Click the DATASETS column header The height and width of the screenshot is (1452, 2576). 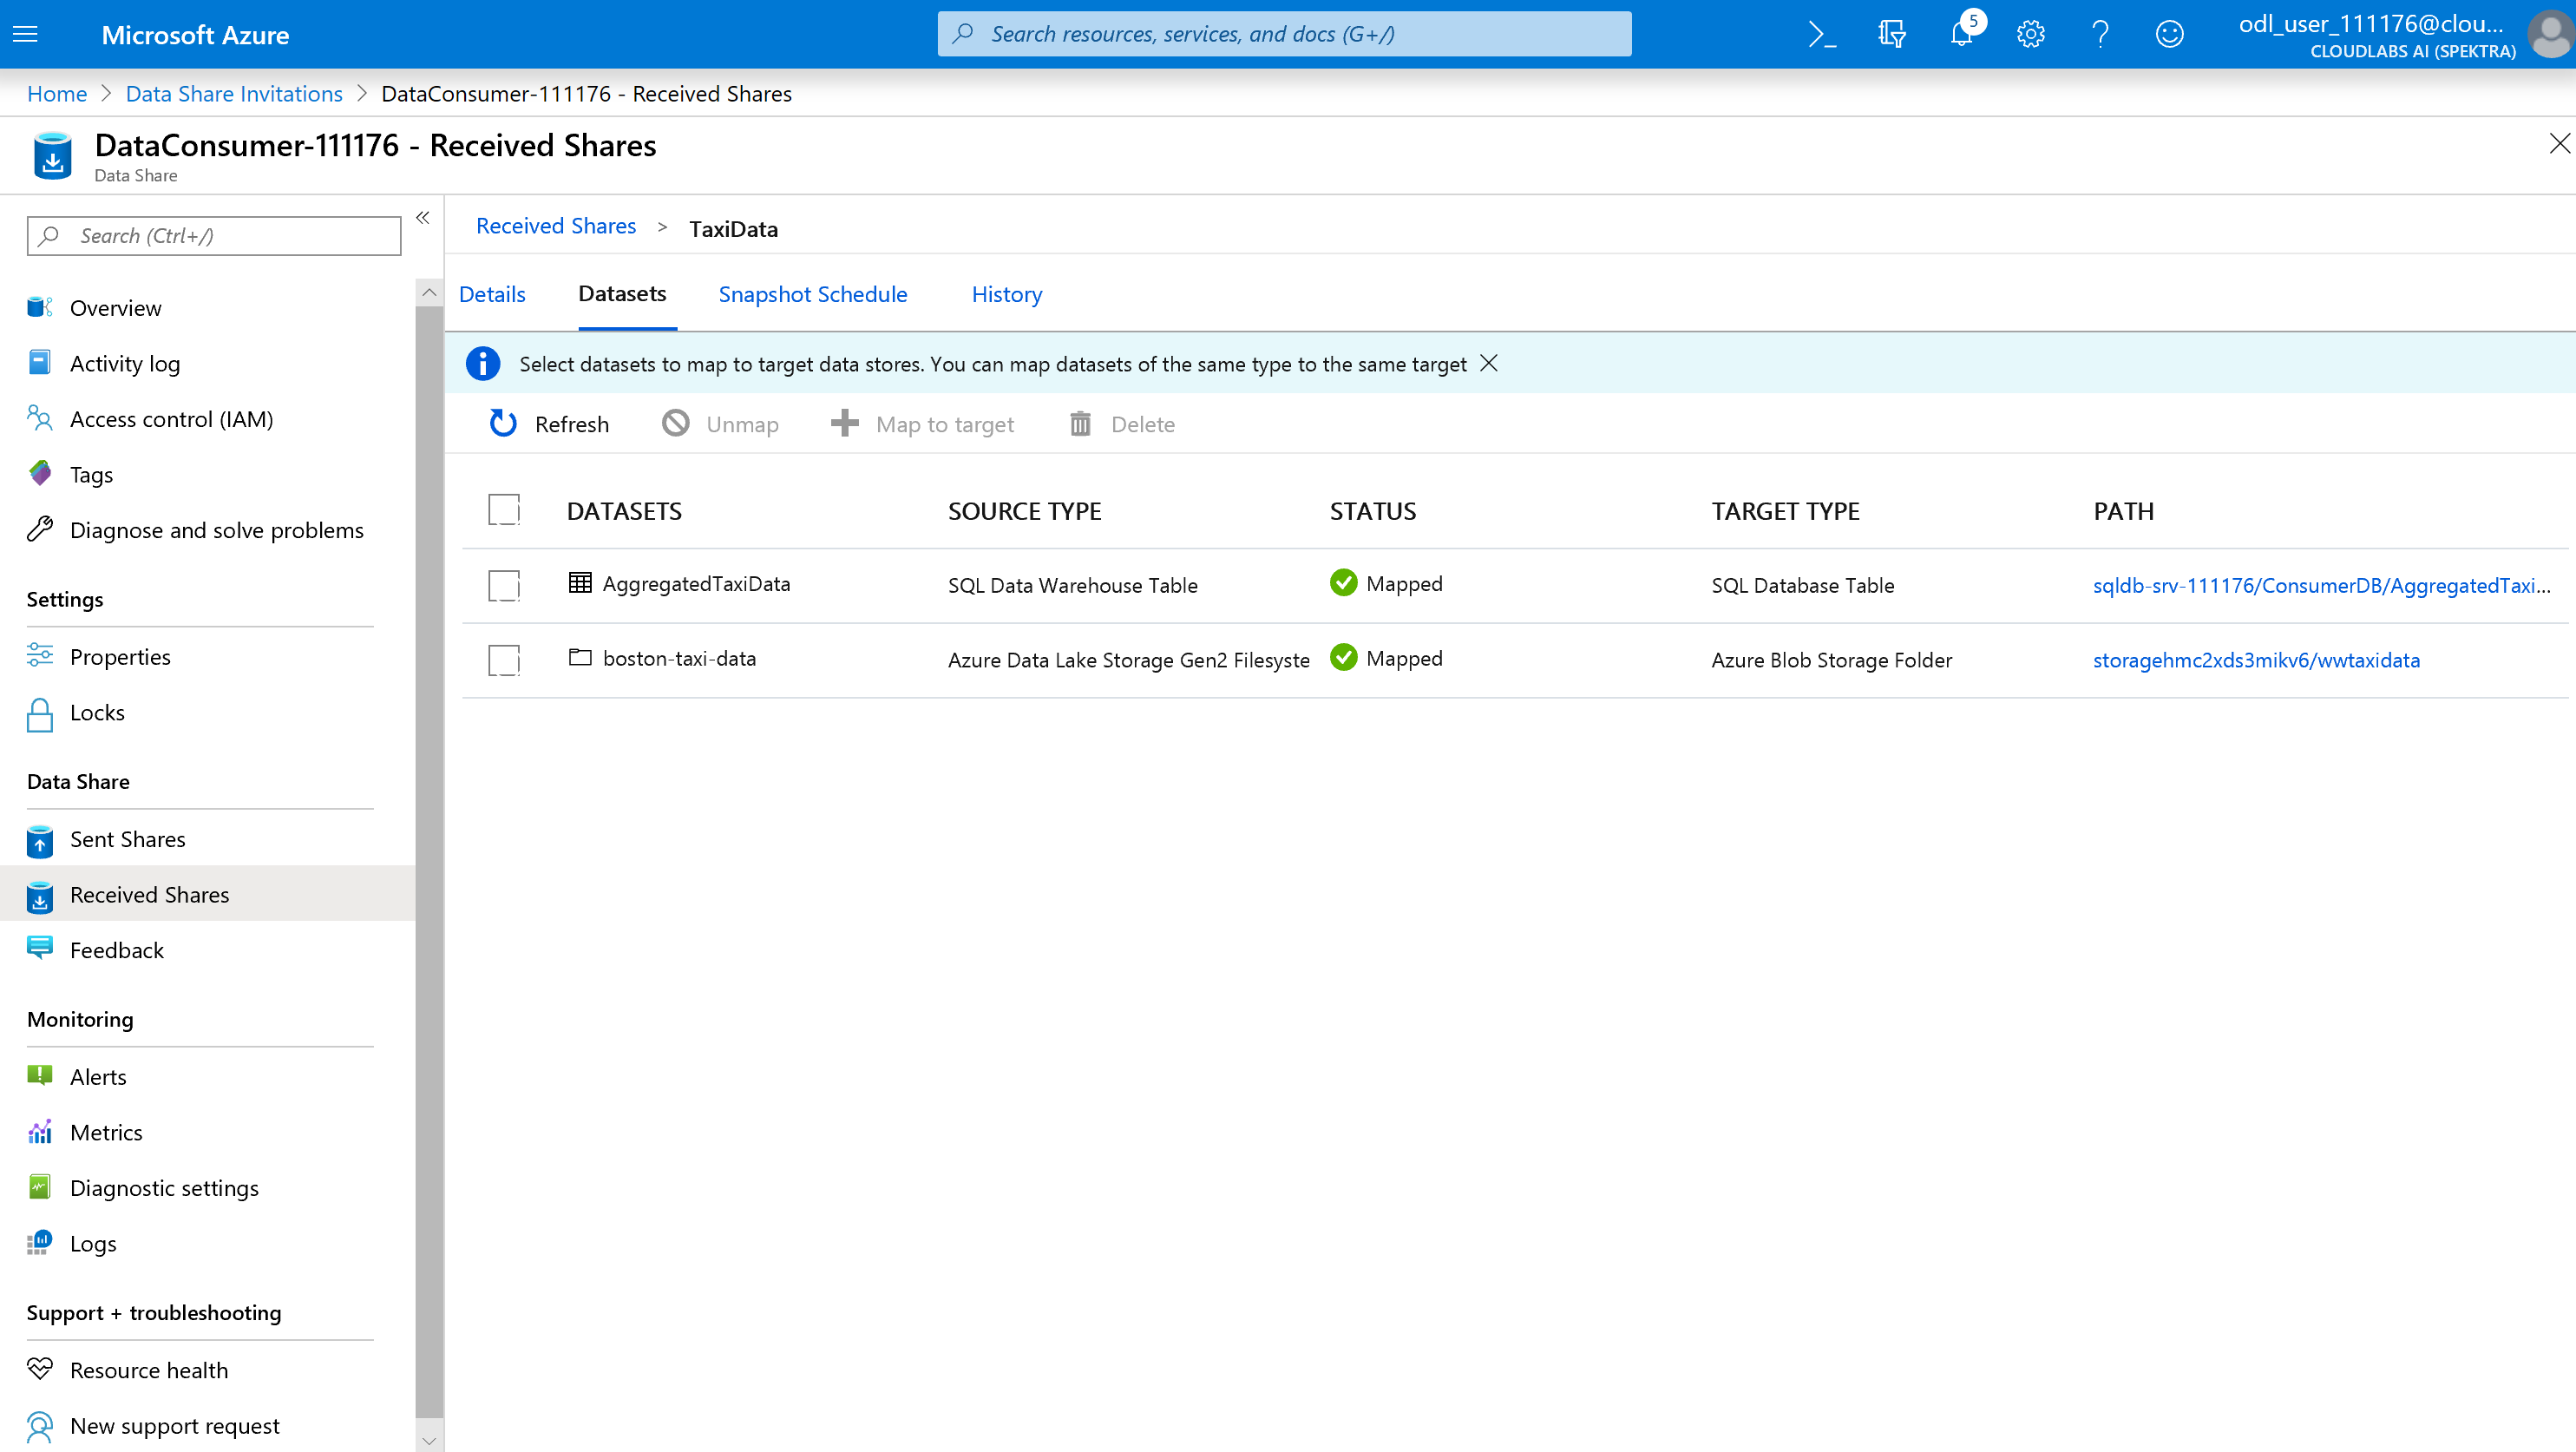click(x=624, y=511)
